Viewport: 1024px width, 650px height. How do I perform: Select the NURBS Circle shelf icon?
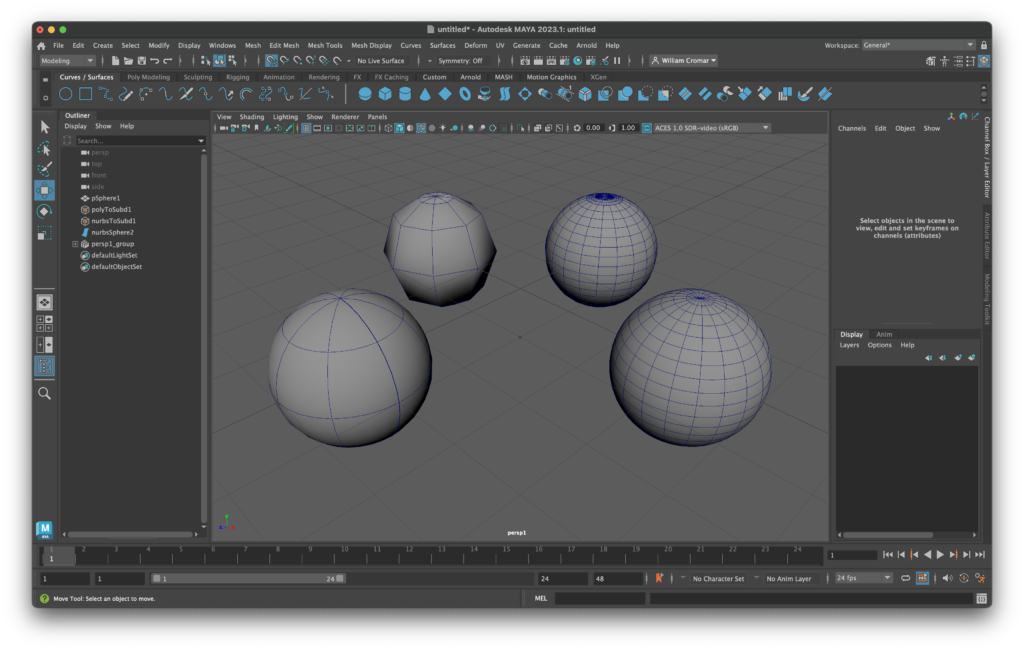click(65, 94)
